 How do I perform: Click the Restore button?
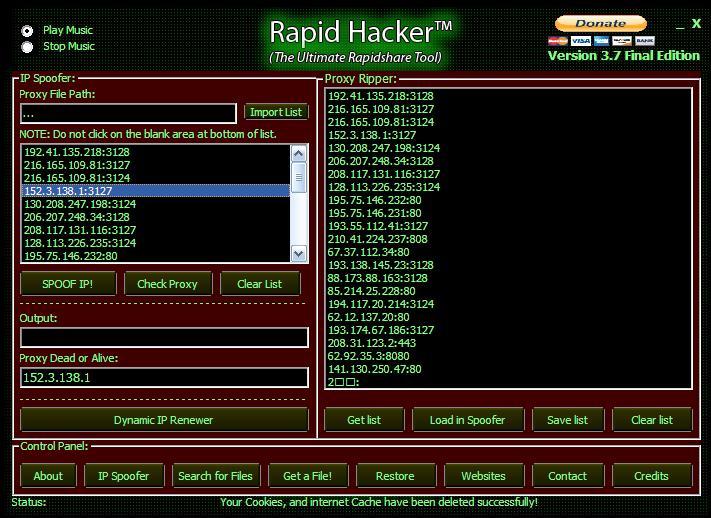395,476
